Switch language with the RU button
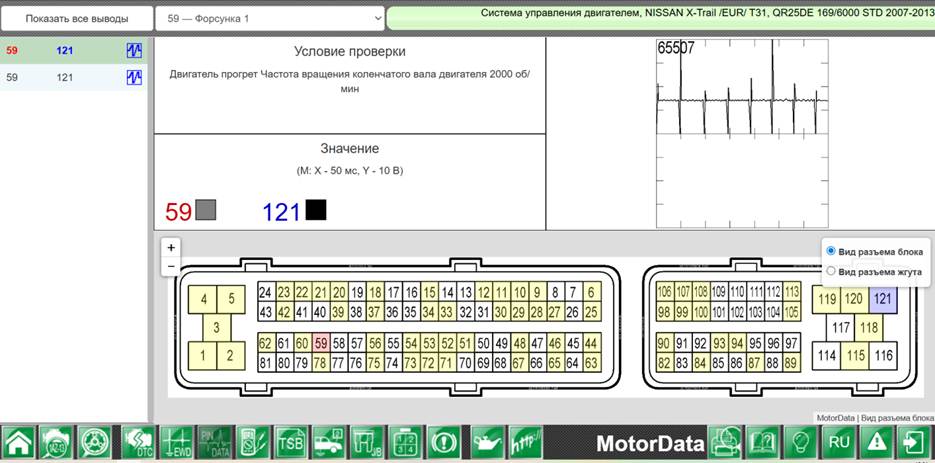 (x=837, y=443)
